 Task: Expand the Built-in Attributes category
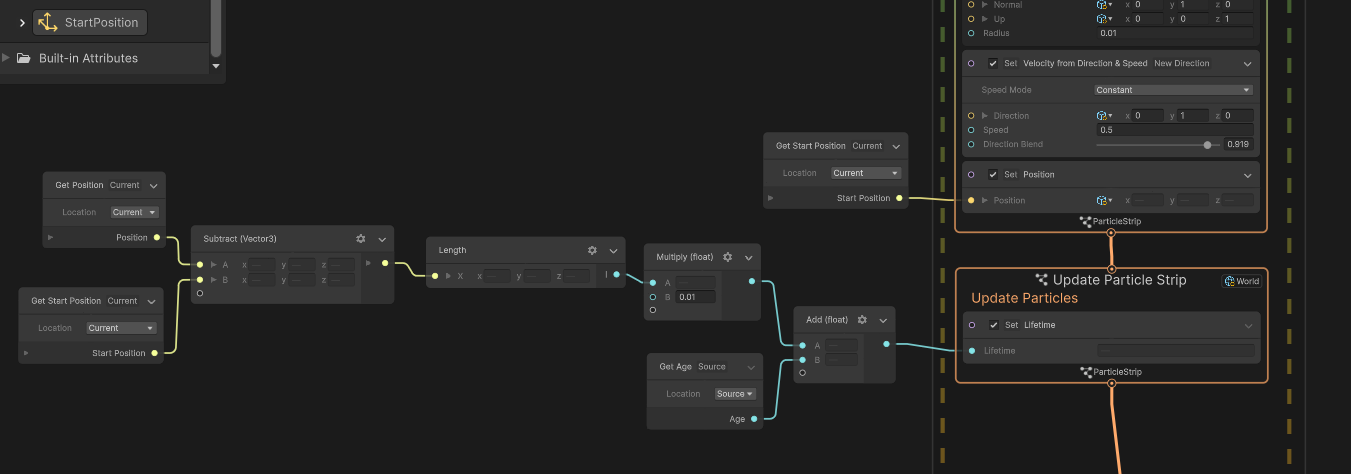7,58
